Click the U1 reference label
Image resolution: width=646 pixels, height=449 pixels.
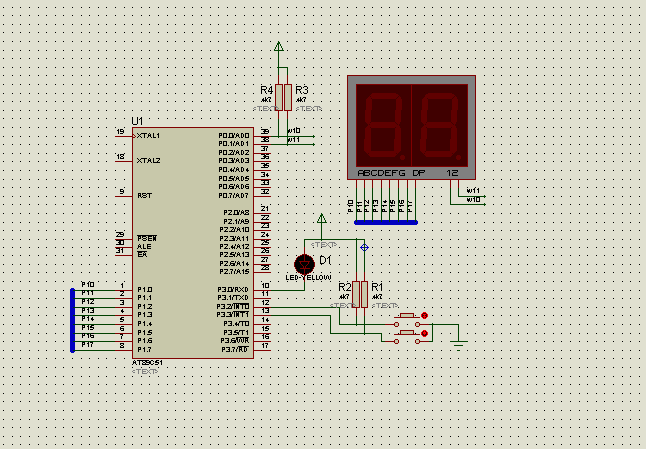[x=137, y=121]
